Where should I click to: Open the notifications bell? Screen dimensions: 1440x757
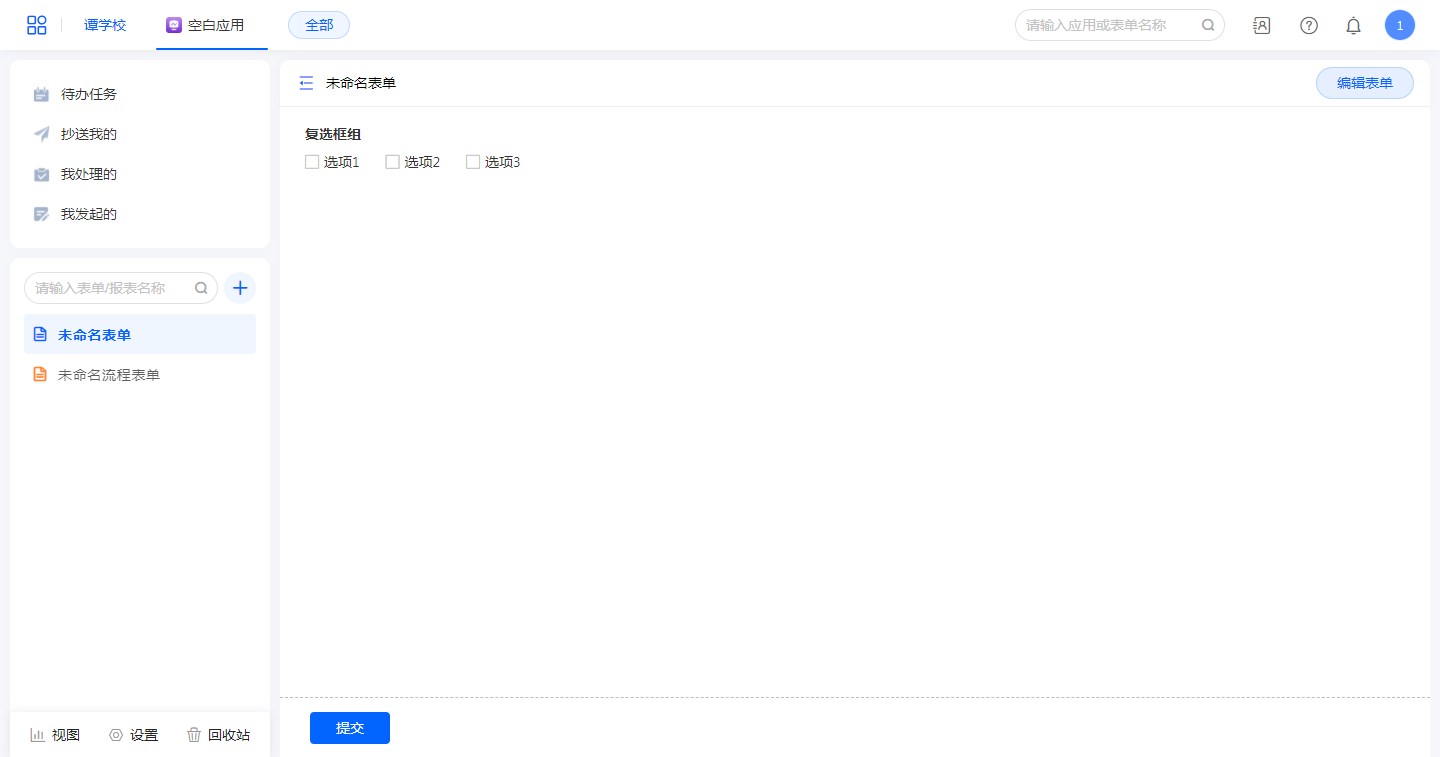pos(1353,26)
